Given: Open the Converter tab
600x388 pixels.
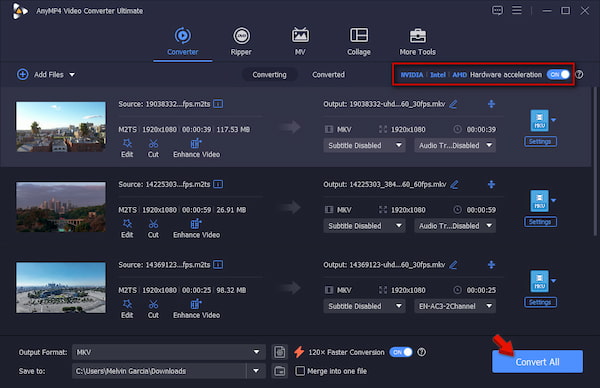Looking at the screenshot, I should (183, 42).
